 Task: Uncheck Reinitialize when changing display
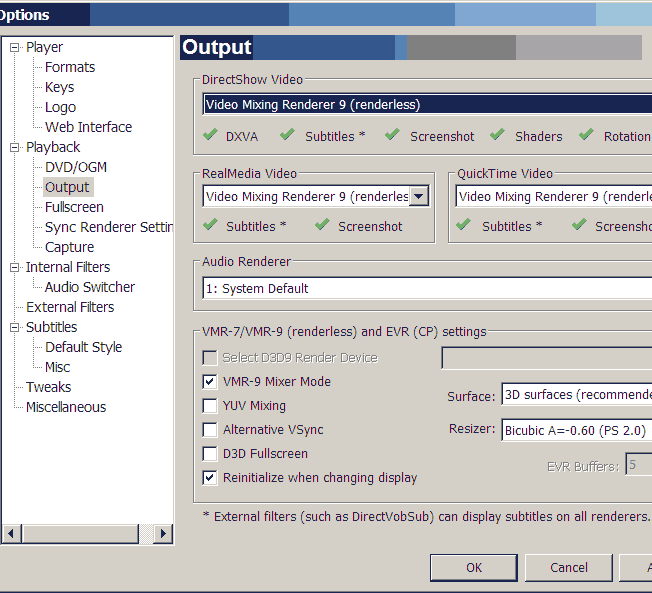click(210, 478)
